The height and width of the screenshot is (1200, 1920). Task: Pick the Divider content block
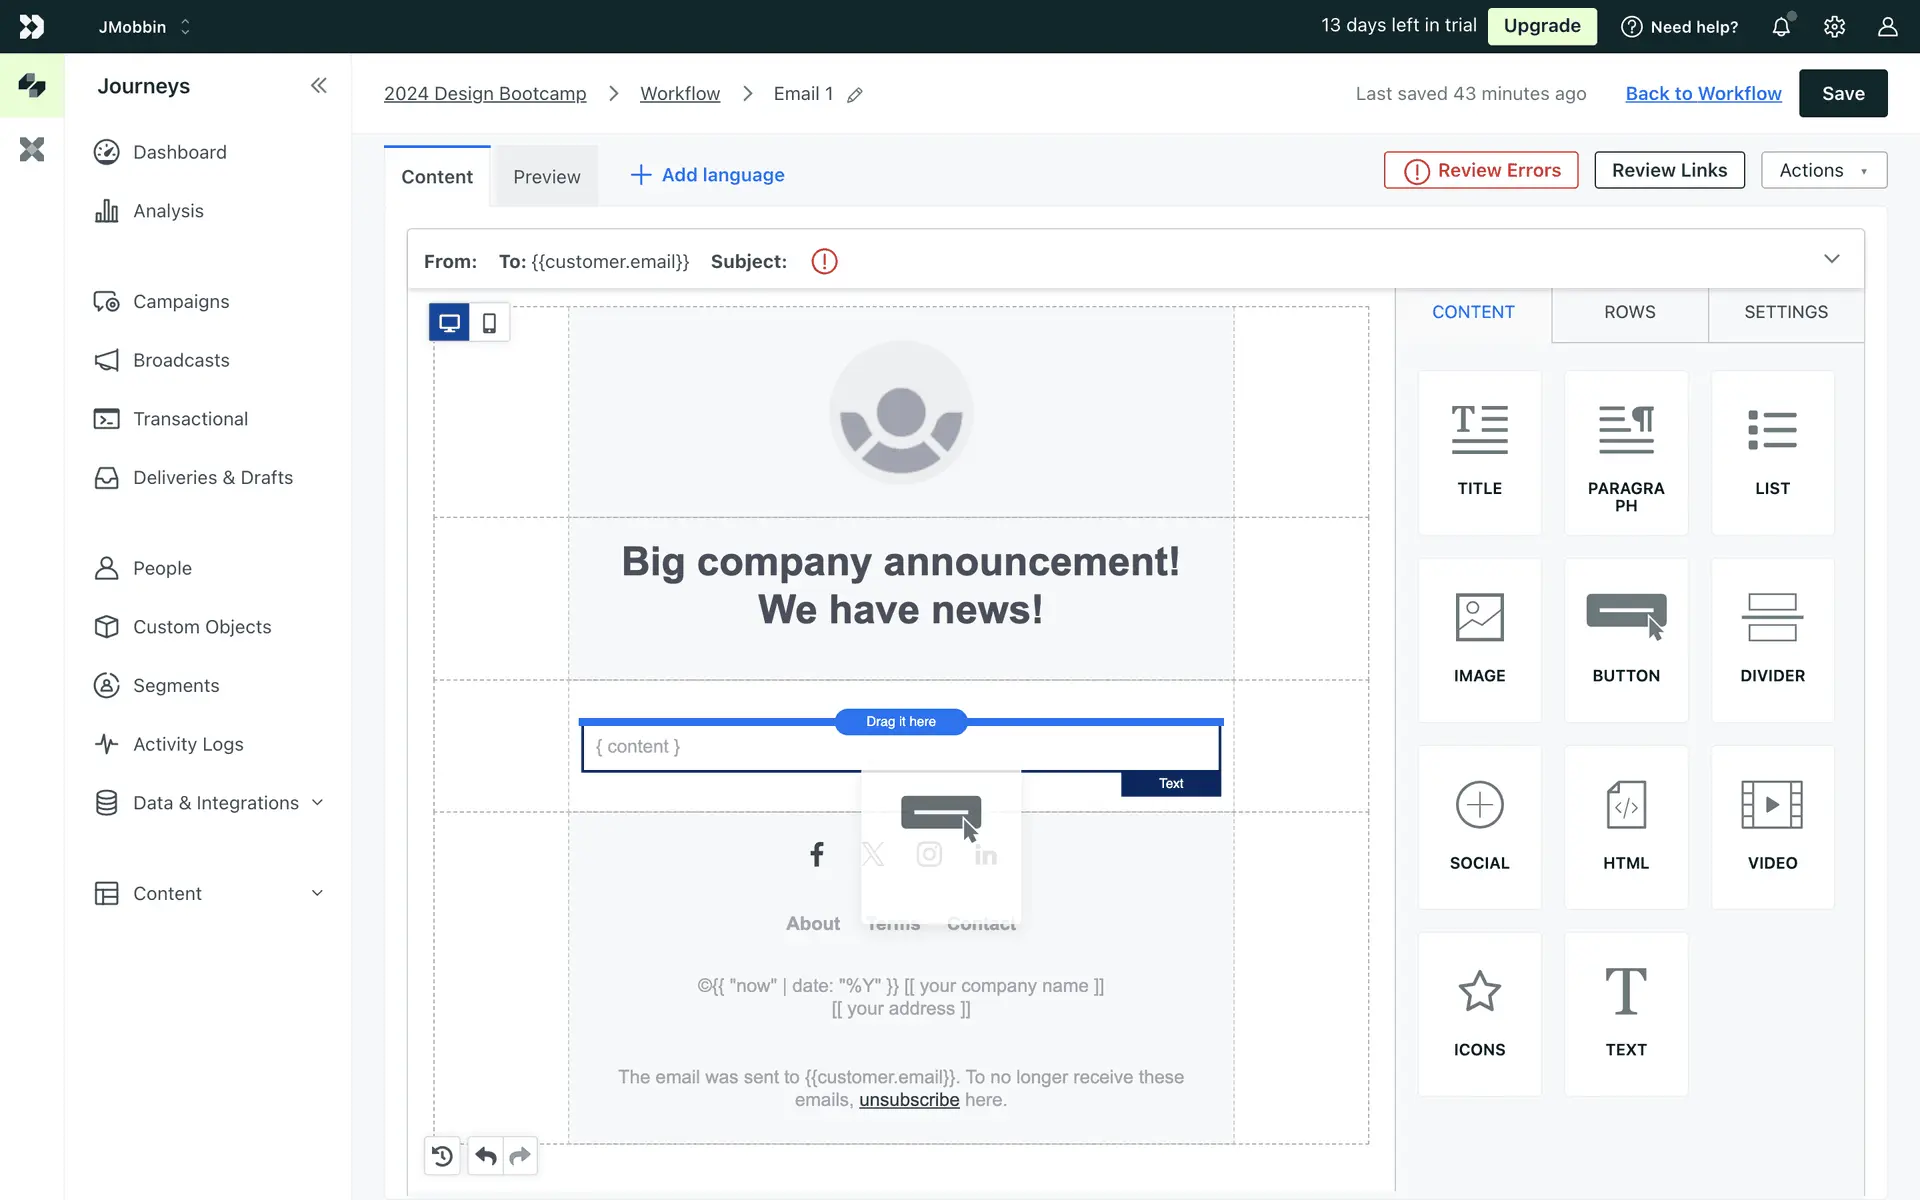coord(1771,619)
